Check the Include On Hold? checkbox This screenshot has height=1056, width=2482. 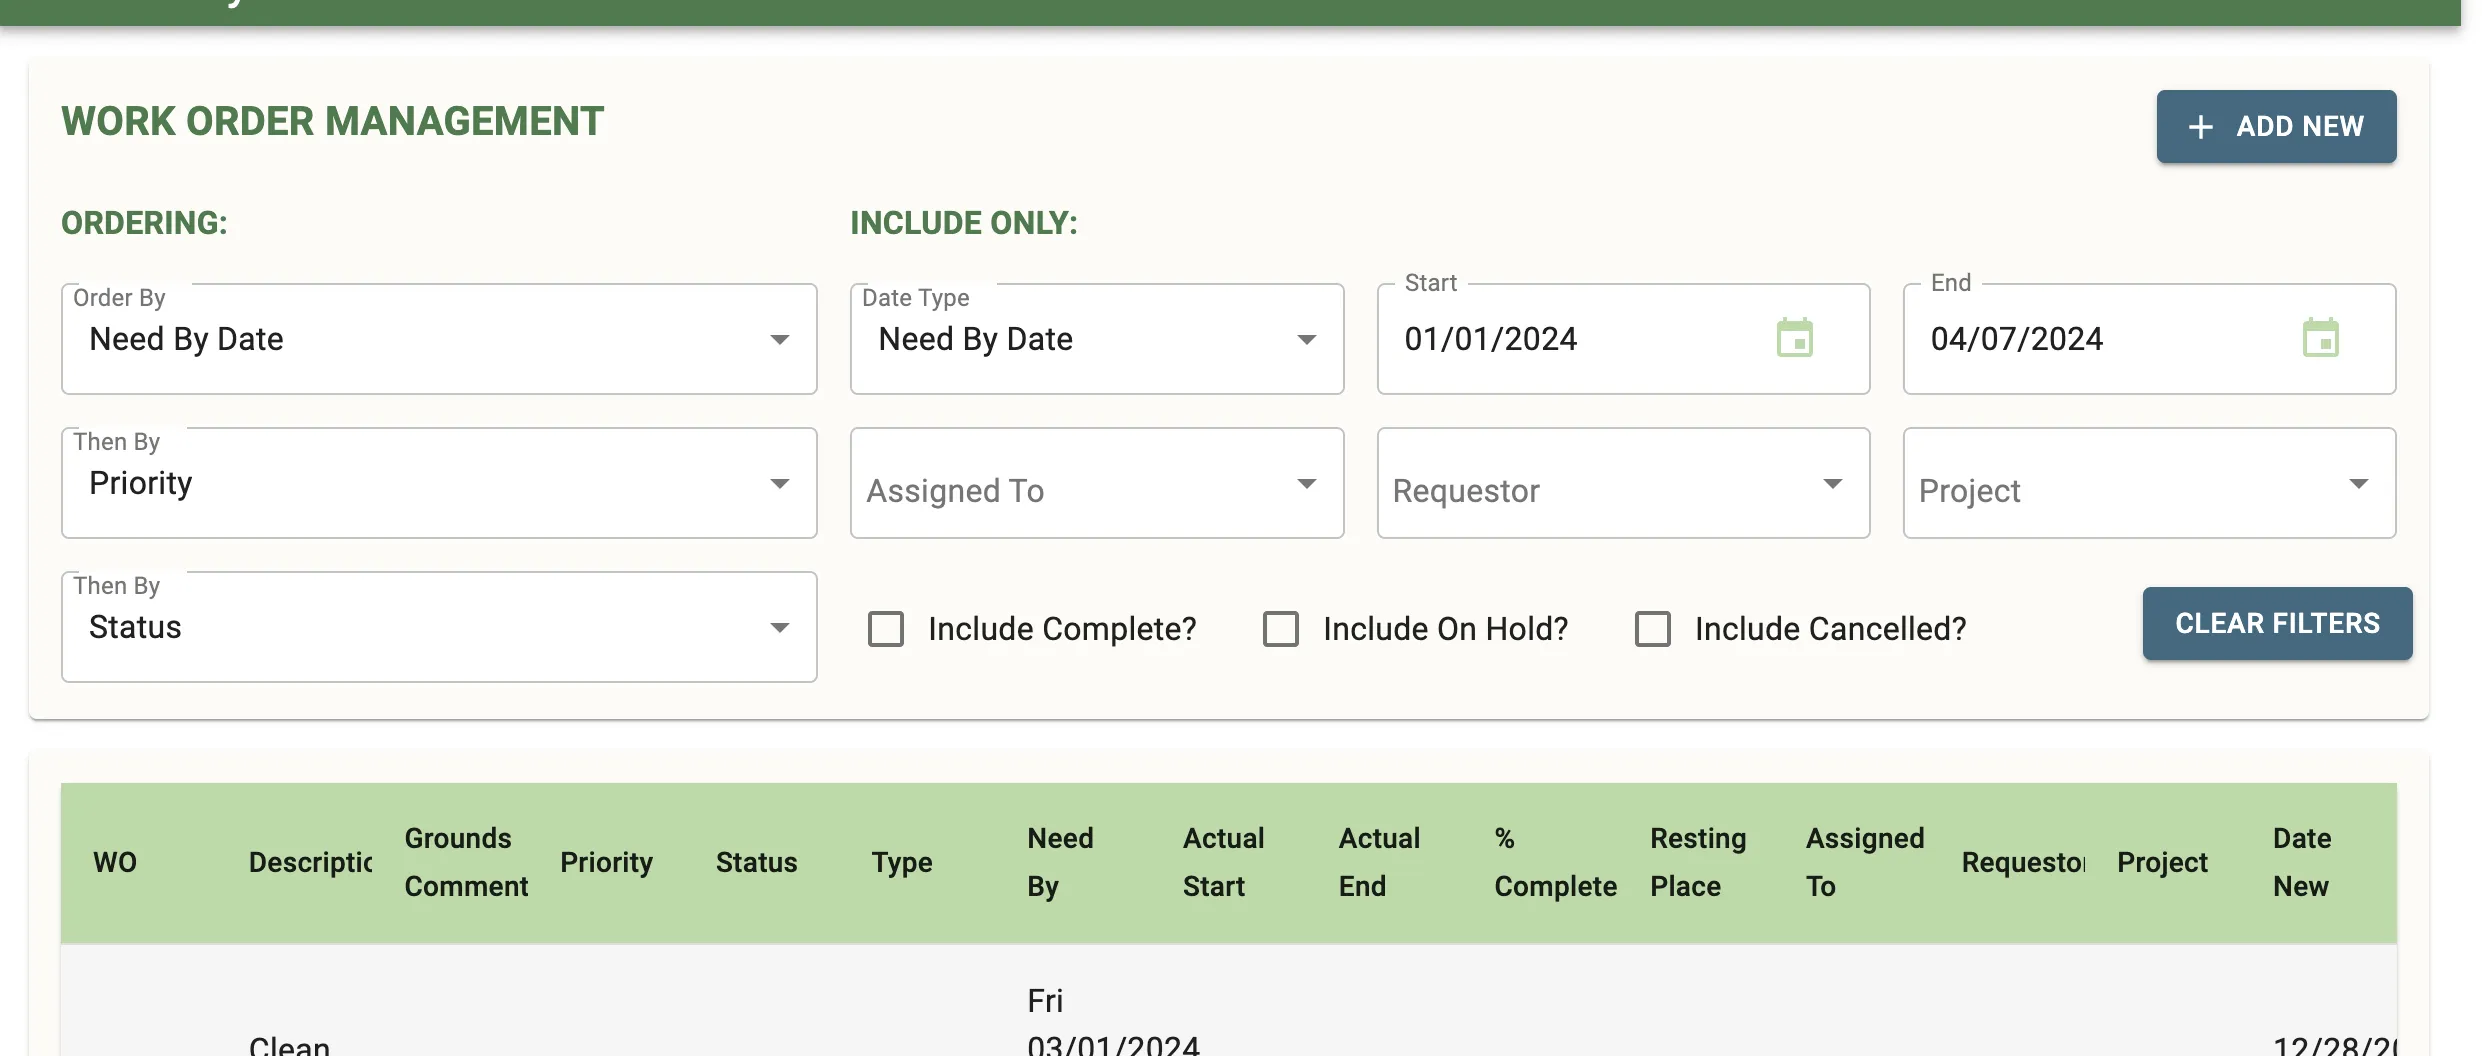point(1280,628)
